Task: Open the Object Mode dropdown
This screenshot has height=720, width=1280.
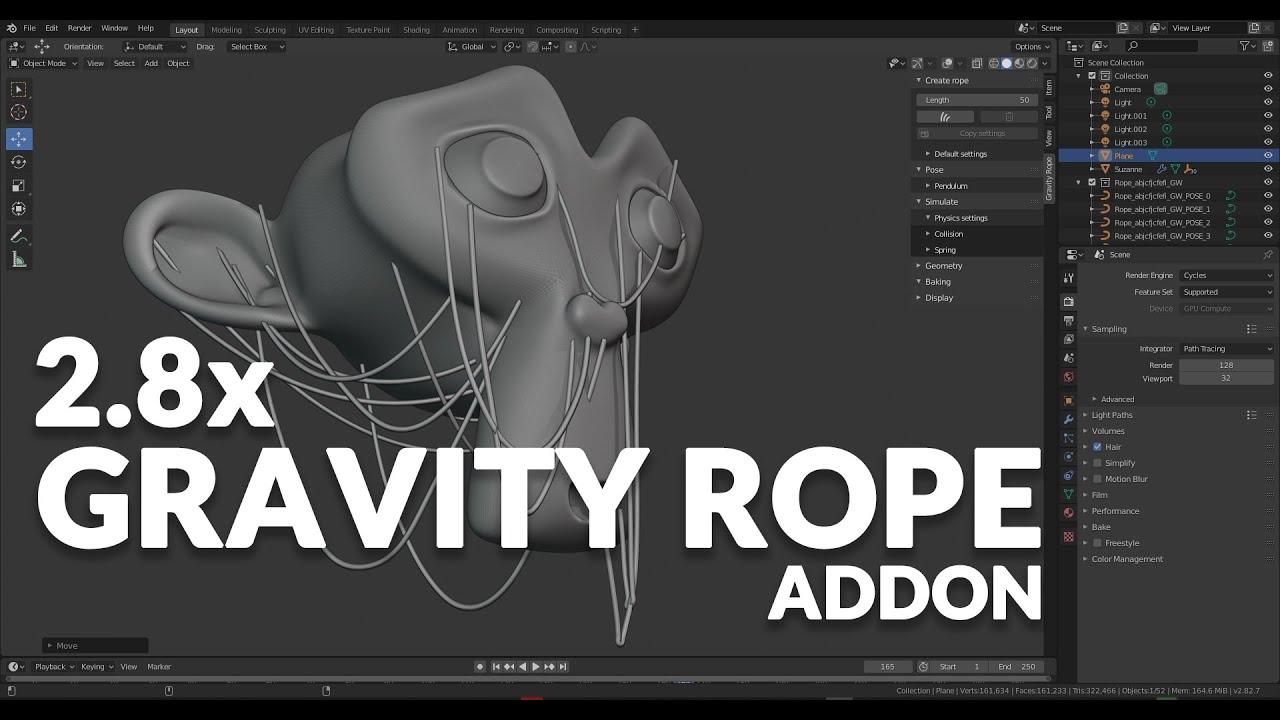Action: [43, 63]
